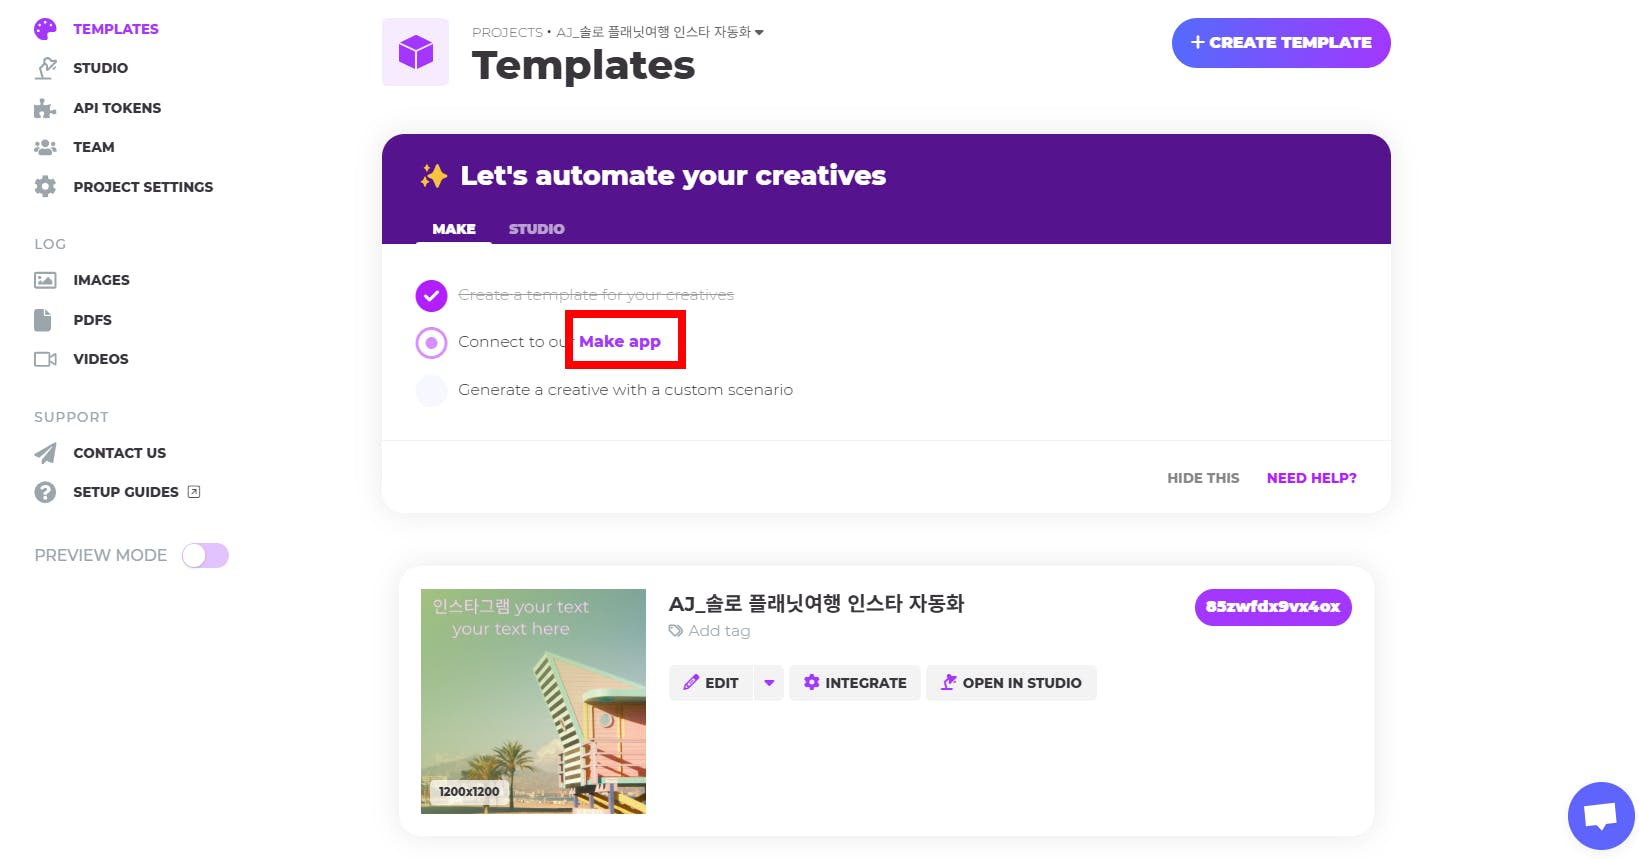Screen dimensions: 1639x859
Task: Toggle the Preview Mode switch
Action: (205, 555)
